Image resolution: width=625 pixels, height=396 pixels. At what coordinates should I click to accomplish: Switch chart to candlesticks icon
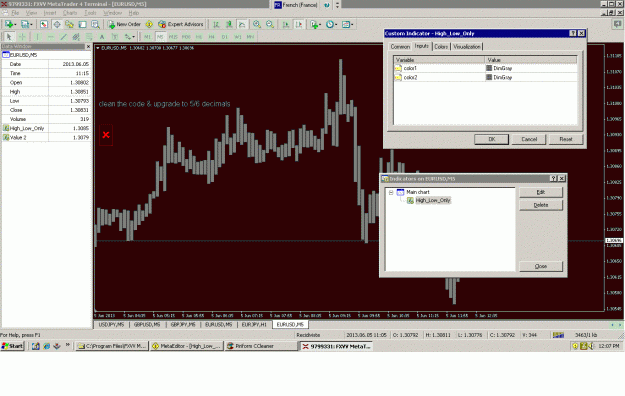pos(229,24)
